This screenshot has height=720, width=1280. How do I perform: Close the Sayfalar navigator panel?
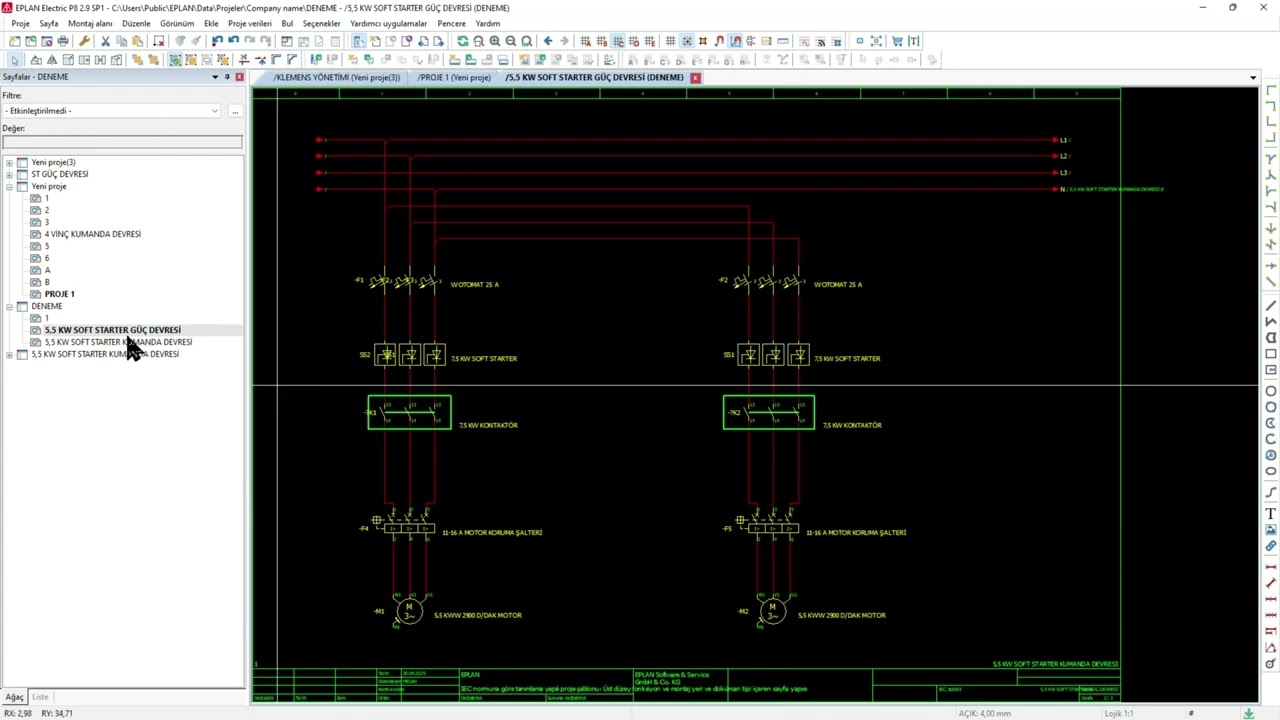click(x=239, y=77)
